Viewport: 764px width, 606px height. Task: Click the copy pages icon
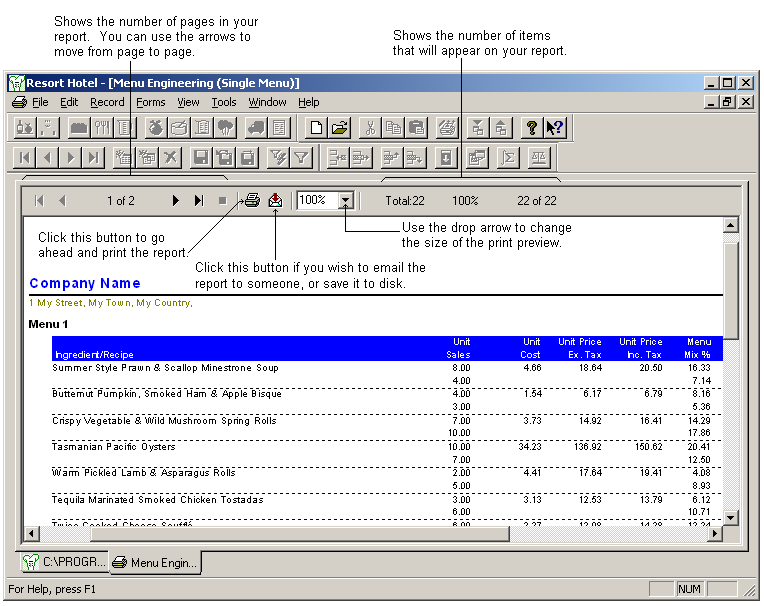393,128
